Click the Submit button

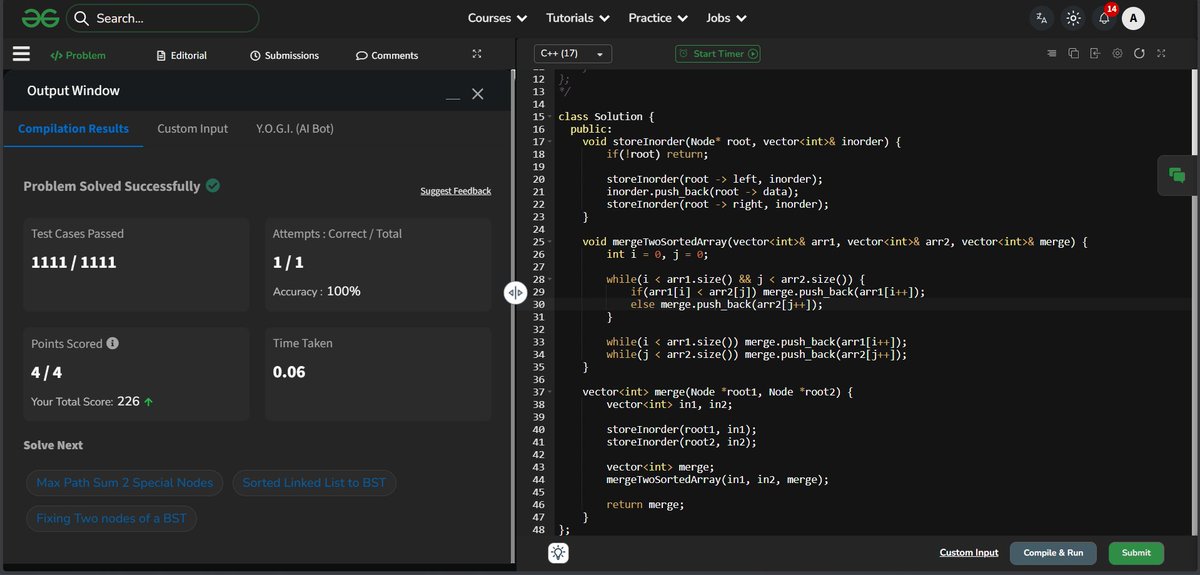(1136, 553)
